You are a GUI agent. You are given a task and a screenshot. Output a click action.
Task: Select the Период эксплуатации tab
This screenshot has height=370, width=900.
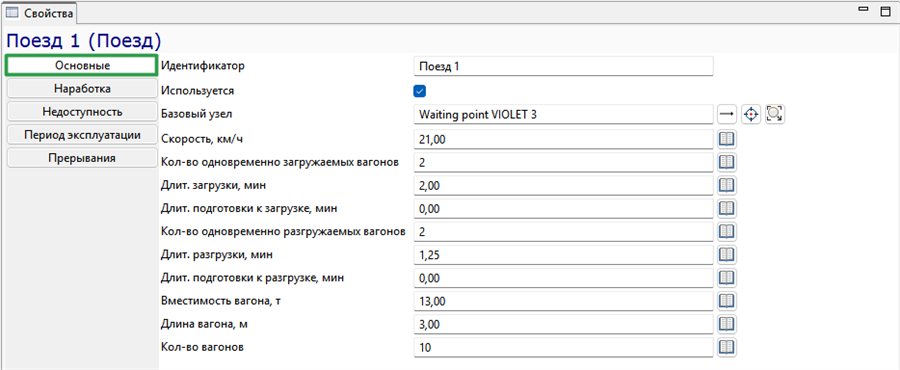tap(82, 135)
